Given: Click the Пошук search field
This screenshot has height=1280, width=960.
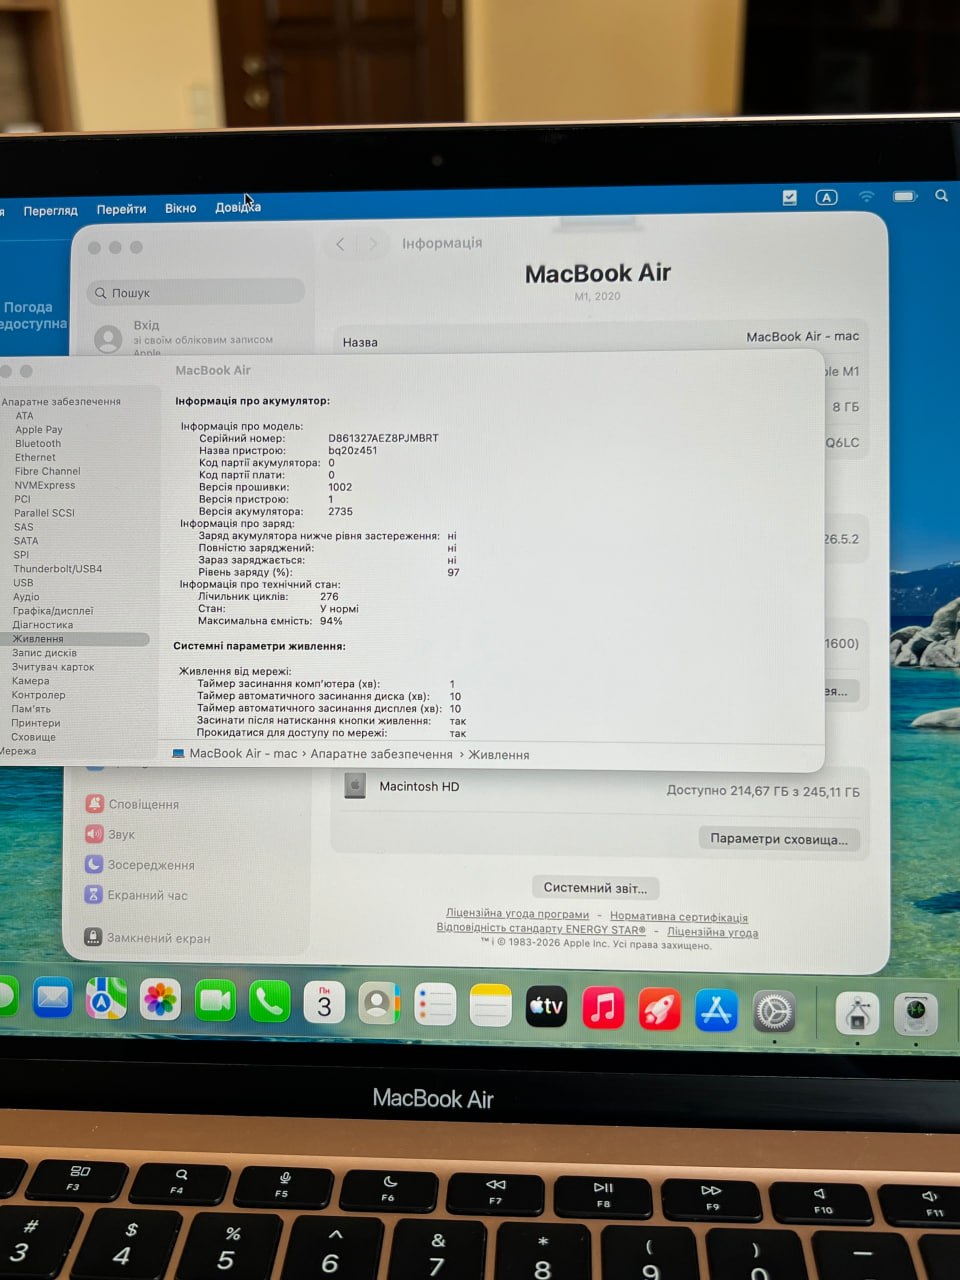Looking at the screenshot, I should tap(195, 292).
